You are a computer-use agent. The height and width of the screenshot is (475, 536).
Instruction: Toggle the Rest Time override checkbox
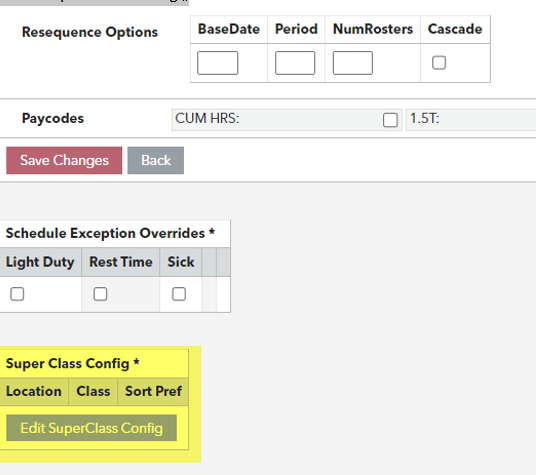(x=100, y=294)
